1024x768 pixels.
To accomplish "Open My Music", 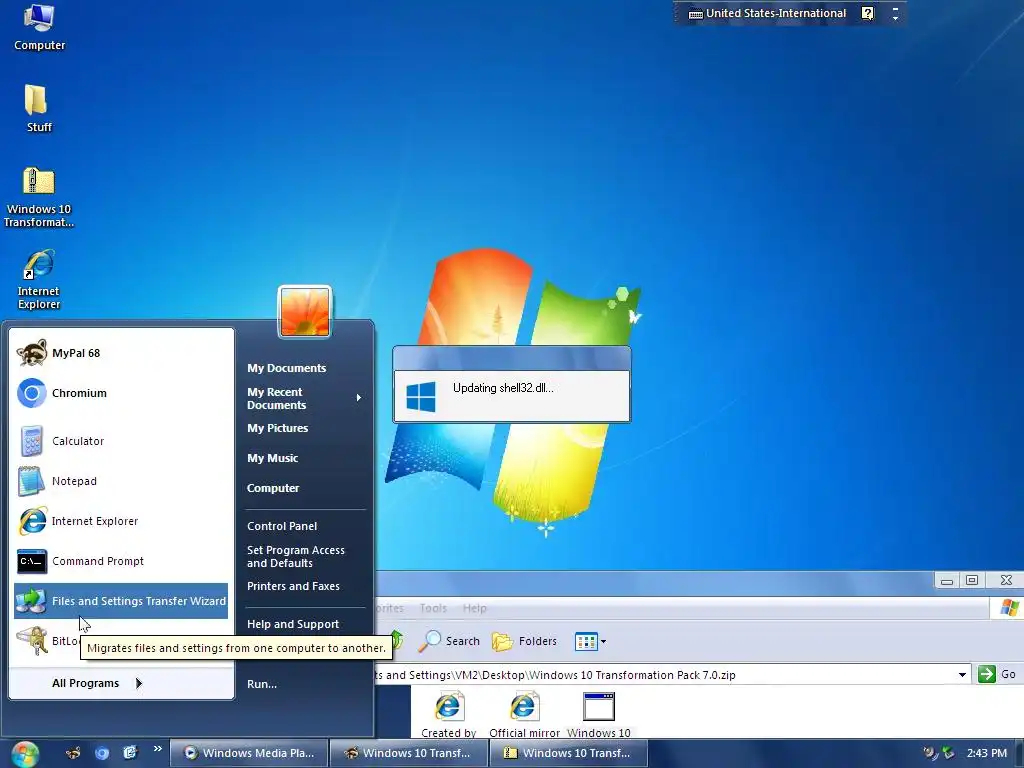I will pos(272,458).
